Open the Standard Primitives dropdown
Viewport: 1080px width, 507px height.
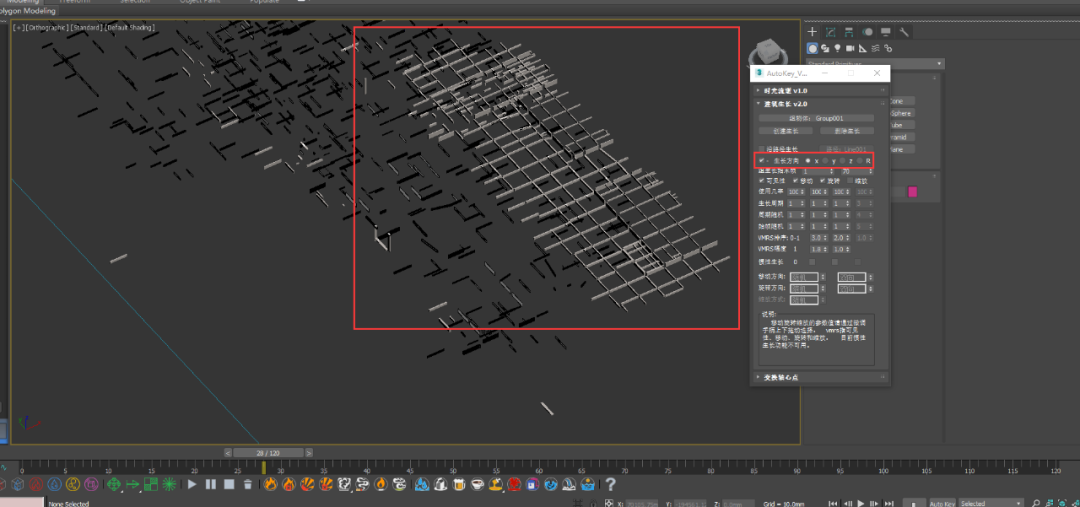click(x=875, y=64)
